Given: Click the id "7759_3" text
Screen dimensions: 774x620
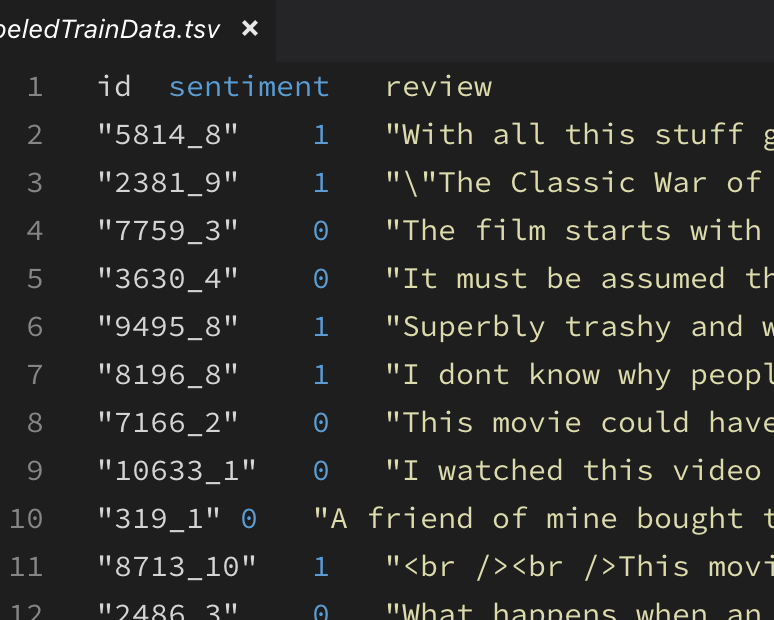Looking at the screenshot, I should 168,231.
